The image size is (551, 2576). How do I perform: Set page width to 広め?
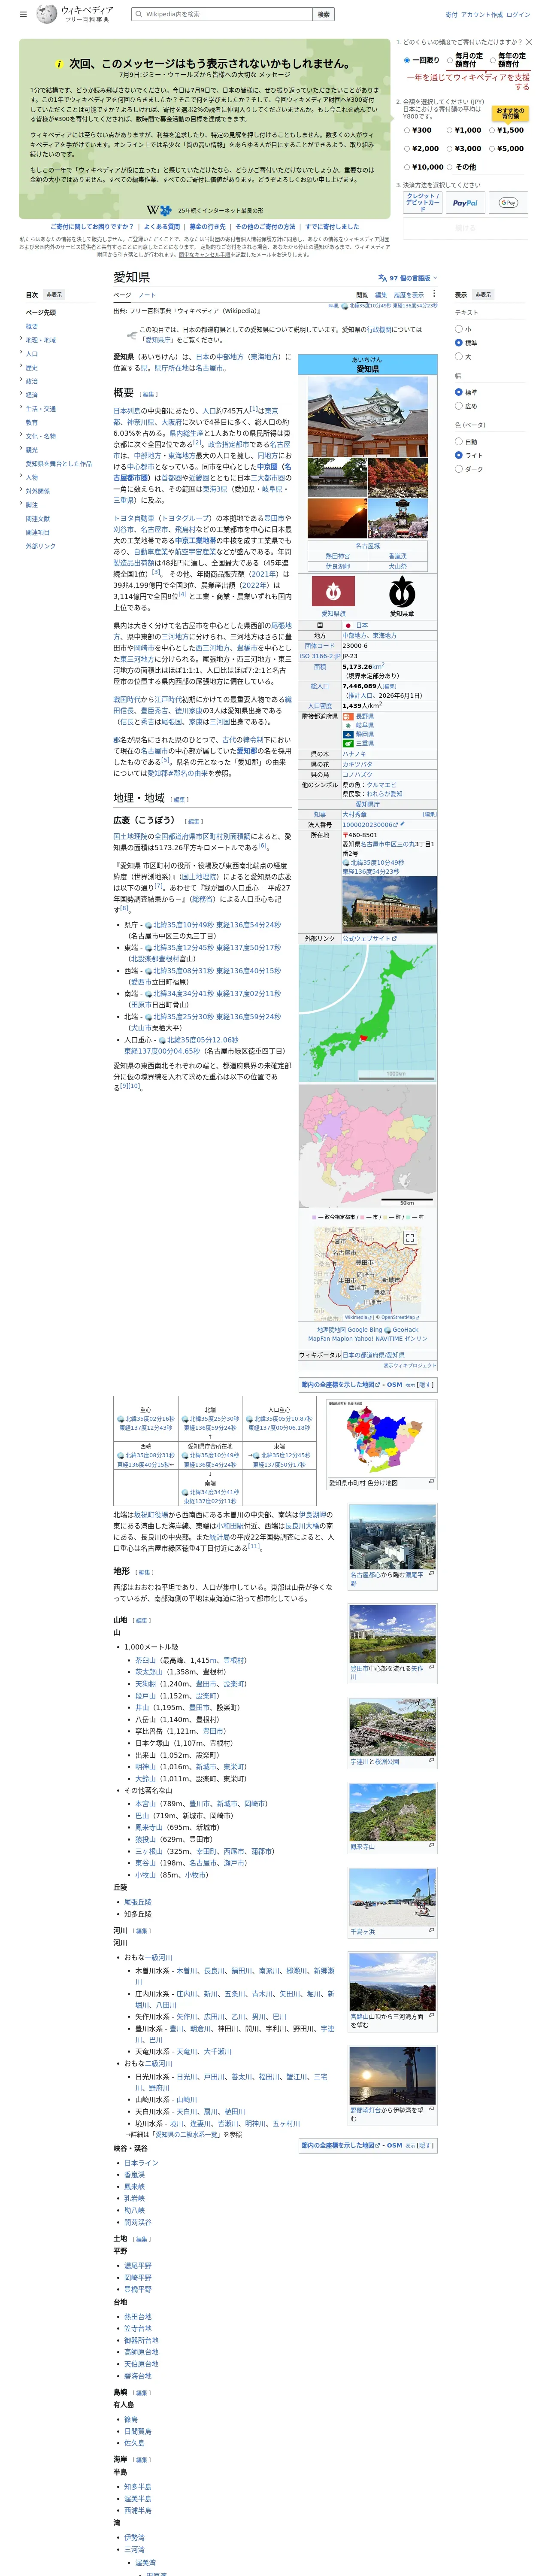pos(459,406)
